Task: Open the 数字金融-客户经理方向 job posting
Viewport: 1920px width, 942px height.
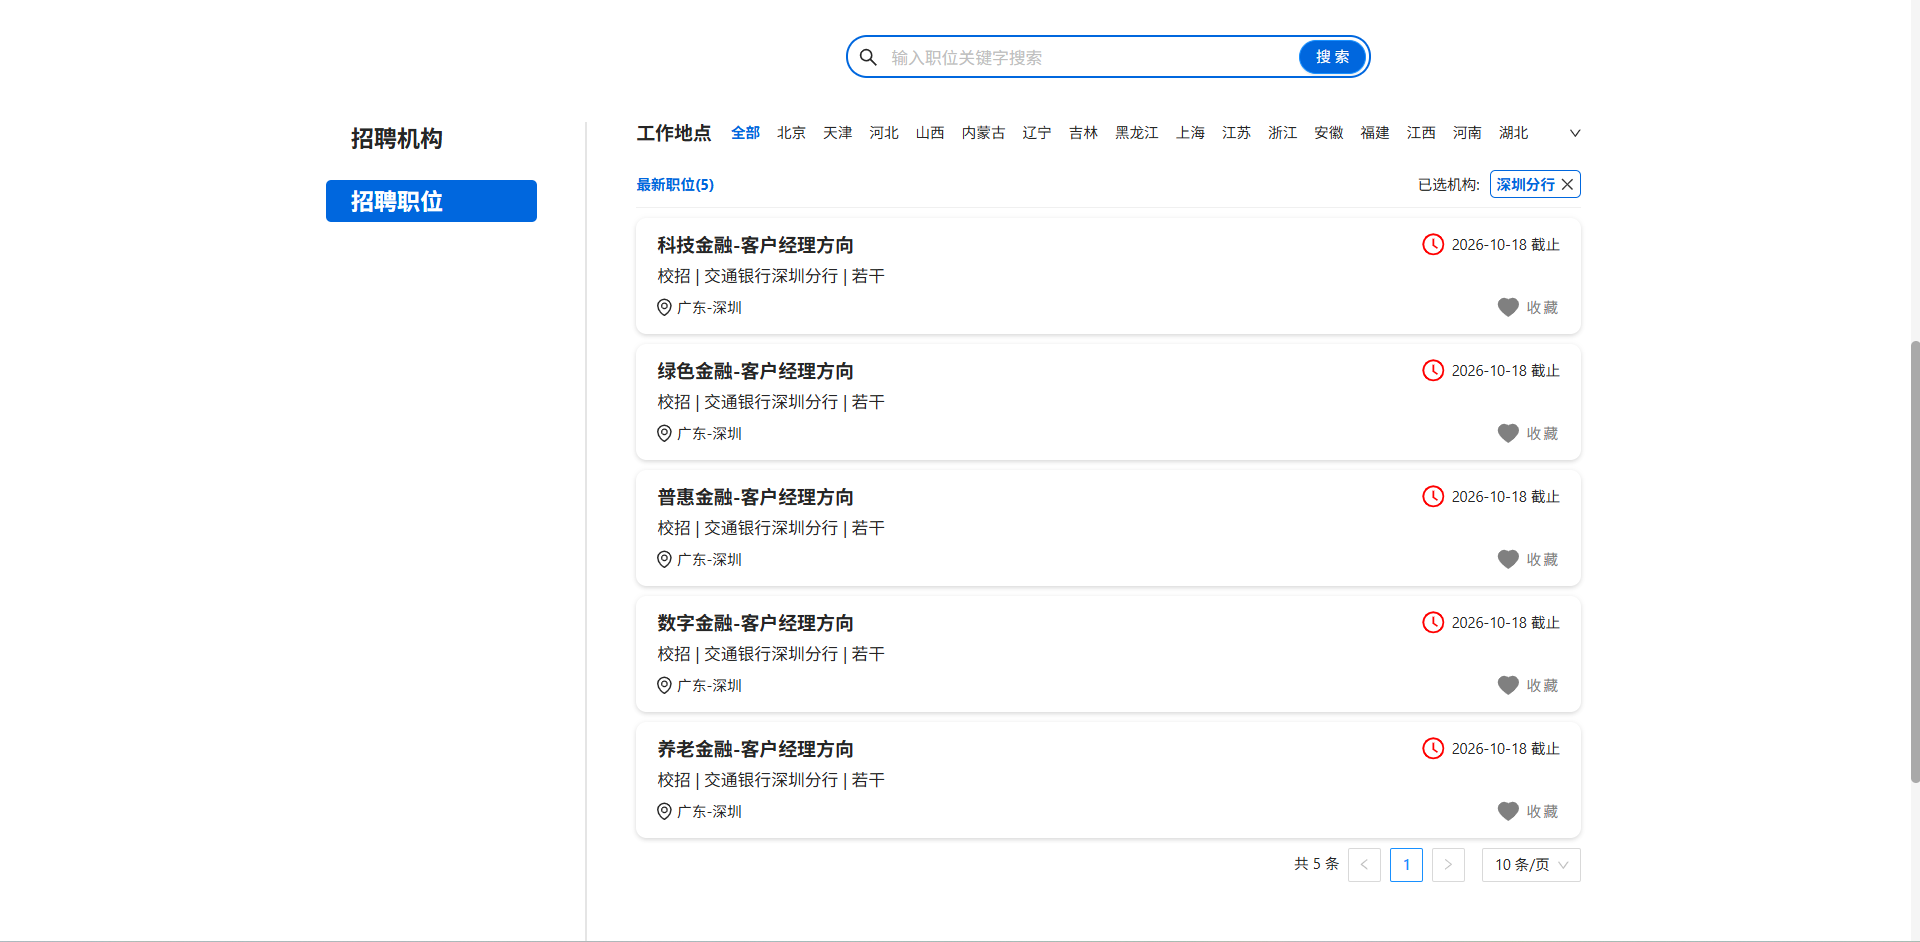Action: click(755, 623)
